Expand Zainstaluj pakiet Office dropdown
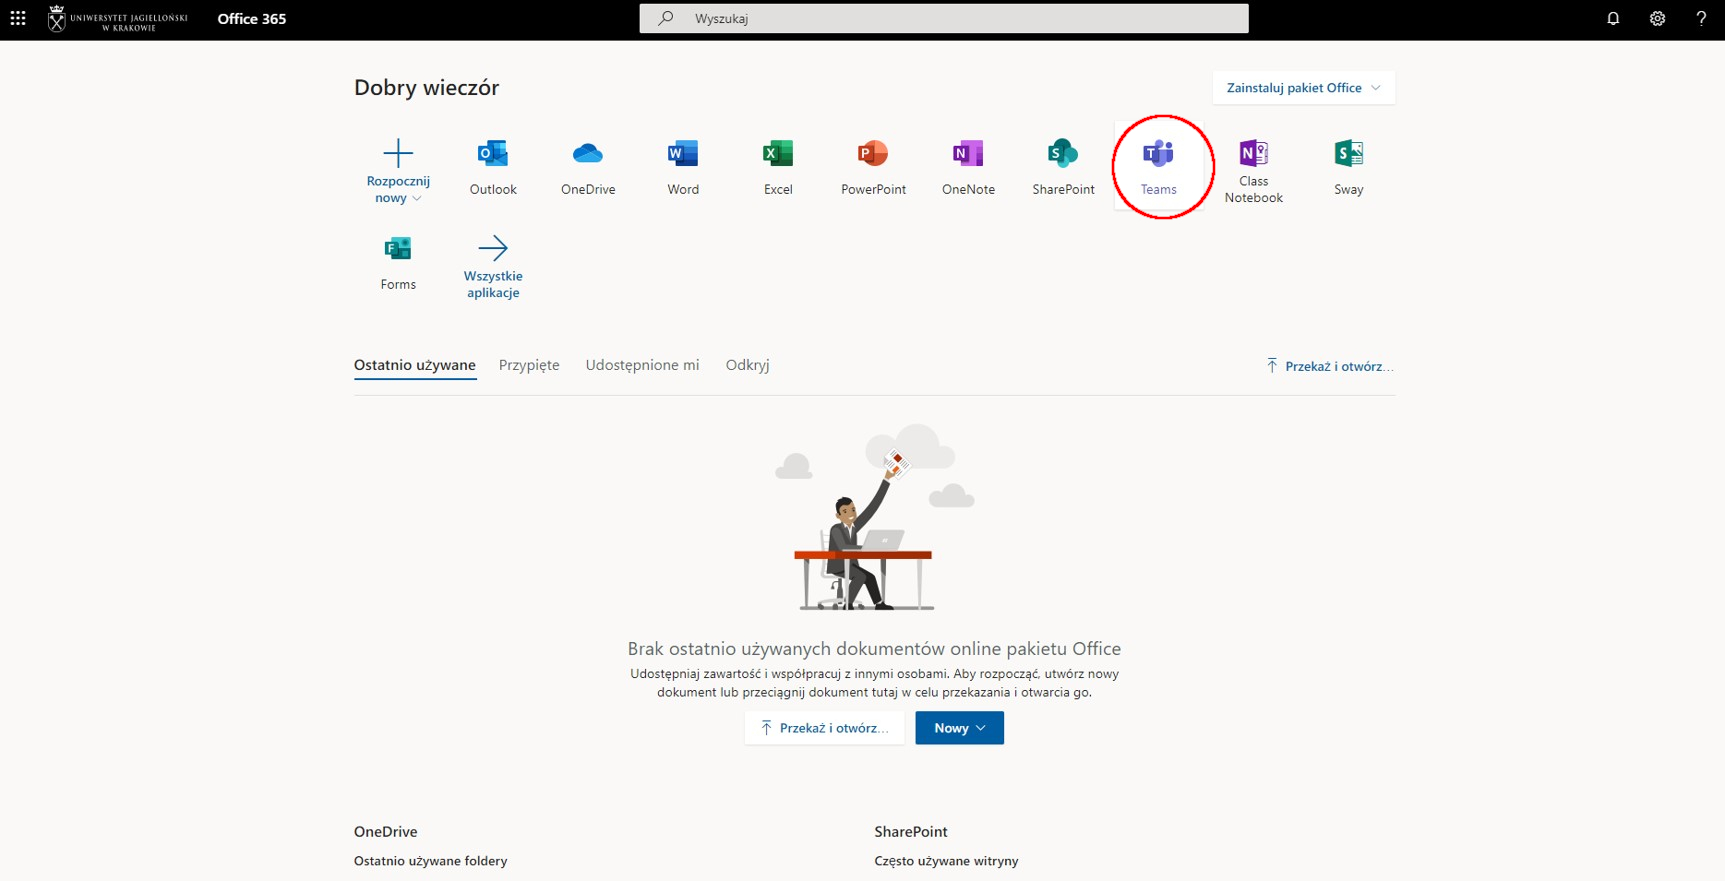1725x881 pixels. [x=1303, y=88]
